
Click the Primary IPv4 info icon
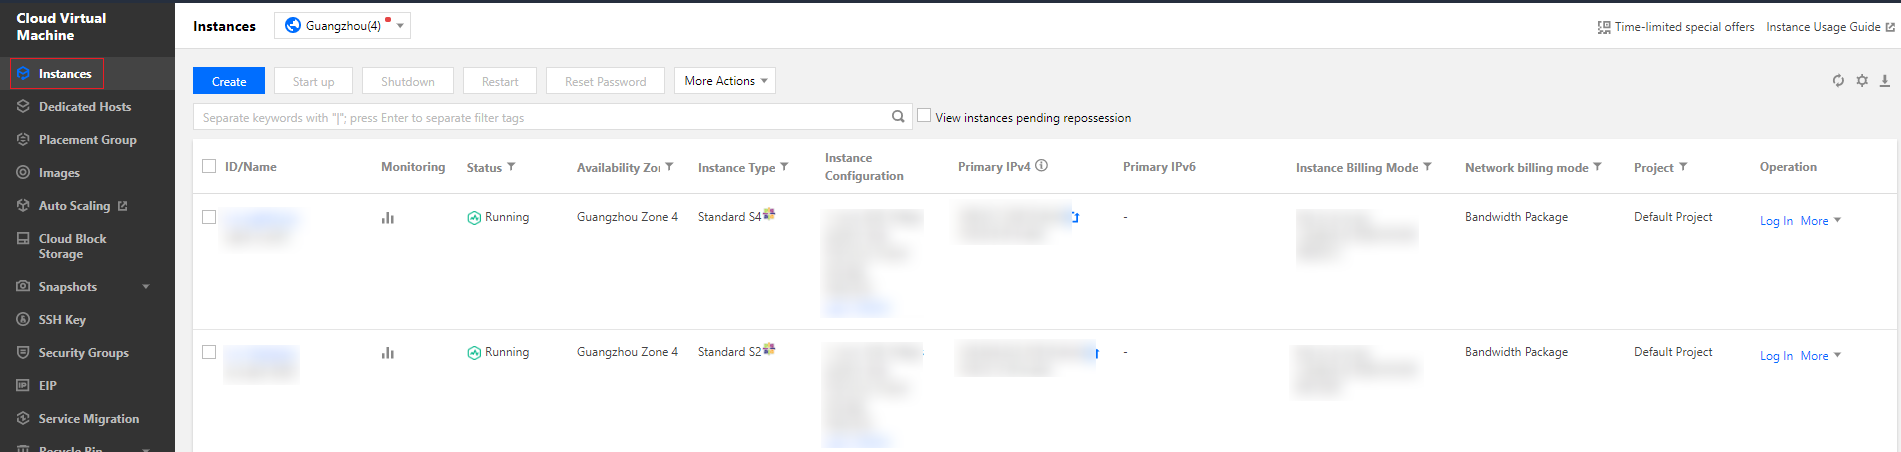pyautogui.click(x=1042, y=166)
